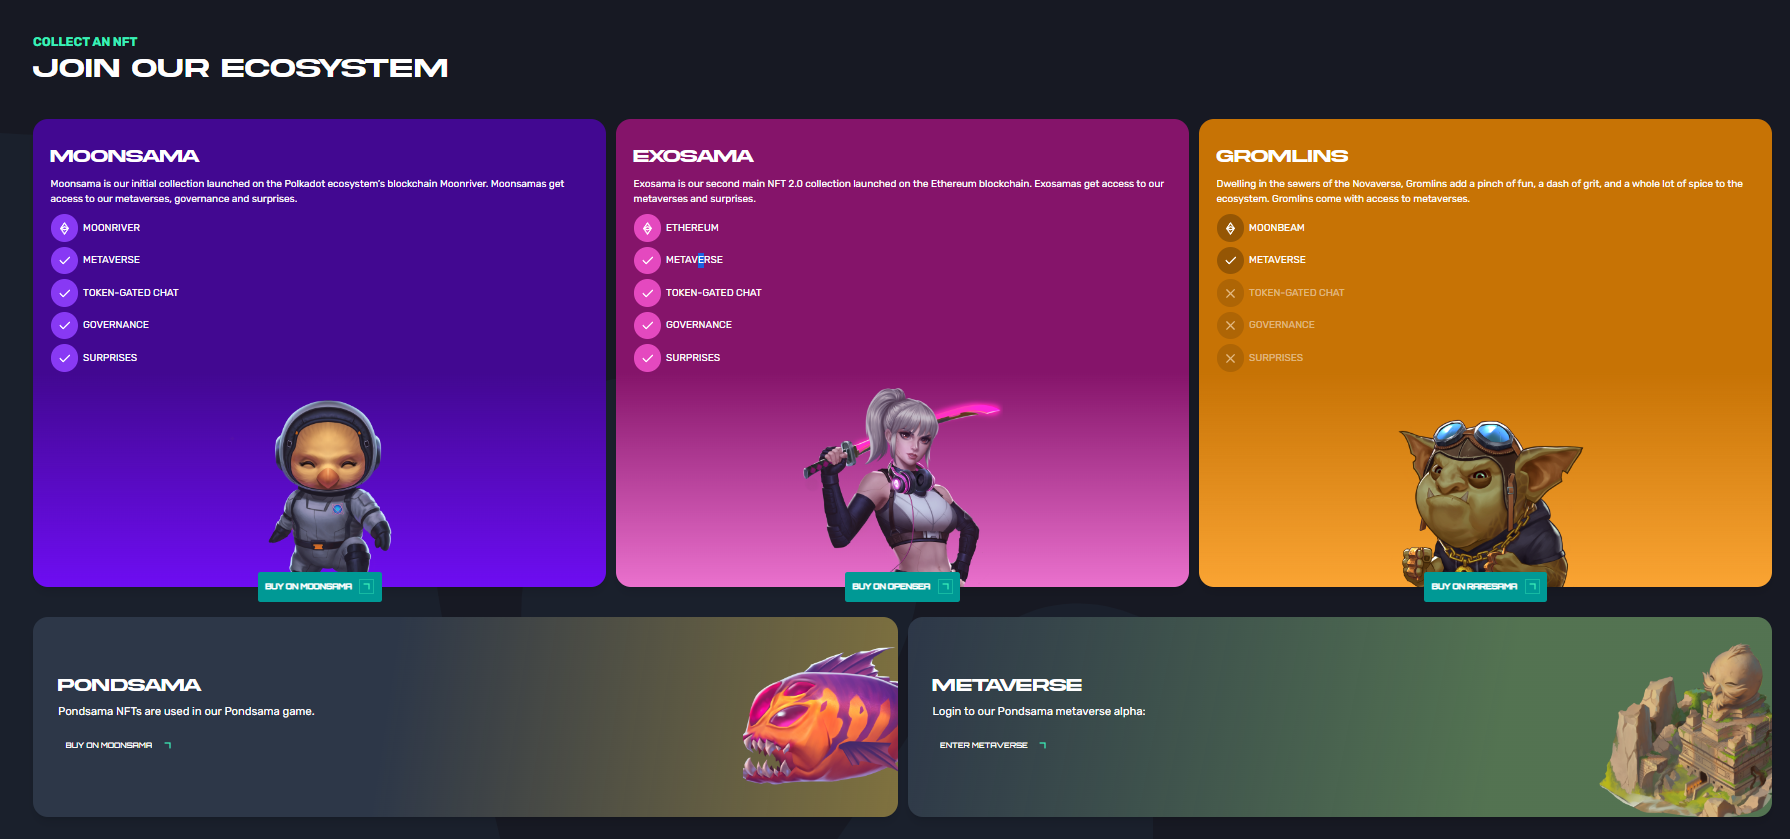Click the Token-Gated Chat X icon in Gromlins card
Image resolution: width=1790 pixels, height=839 pixels.
pyautogui.click(x=1230, y=293)
